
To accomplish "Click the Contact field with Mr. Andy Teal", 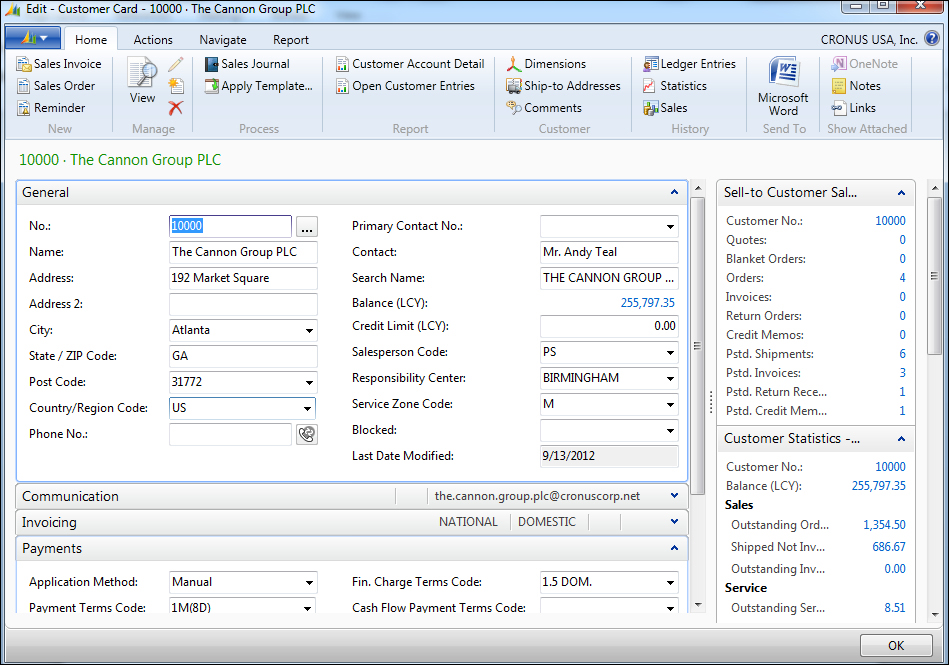I will point(609,252).
